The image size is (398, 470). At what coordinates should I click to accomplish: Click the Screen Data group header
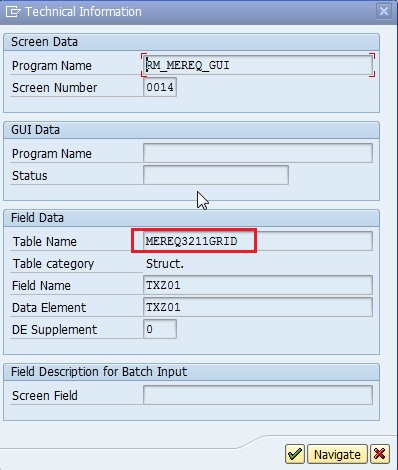tap(191, 42)
